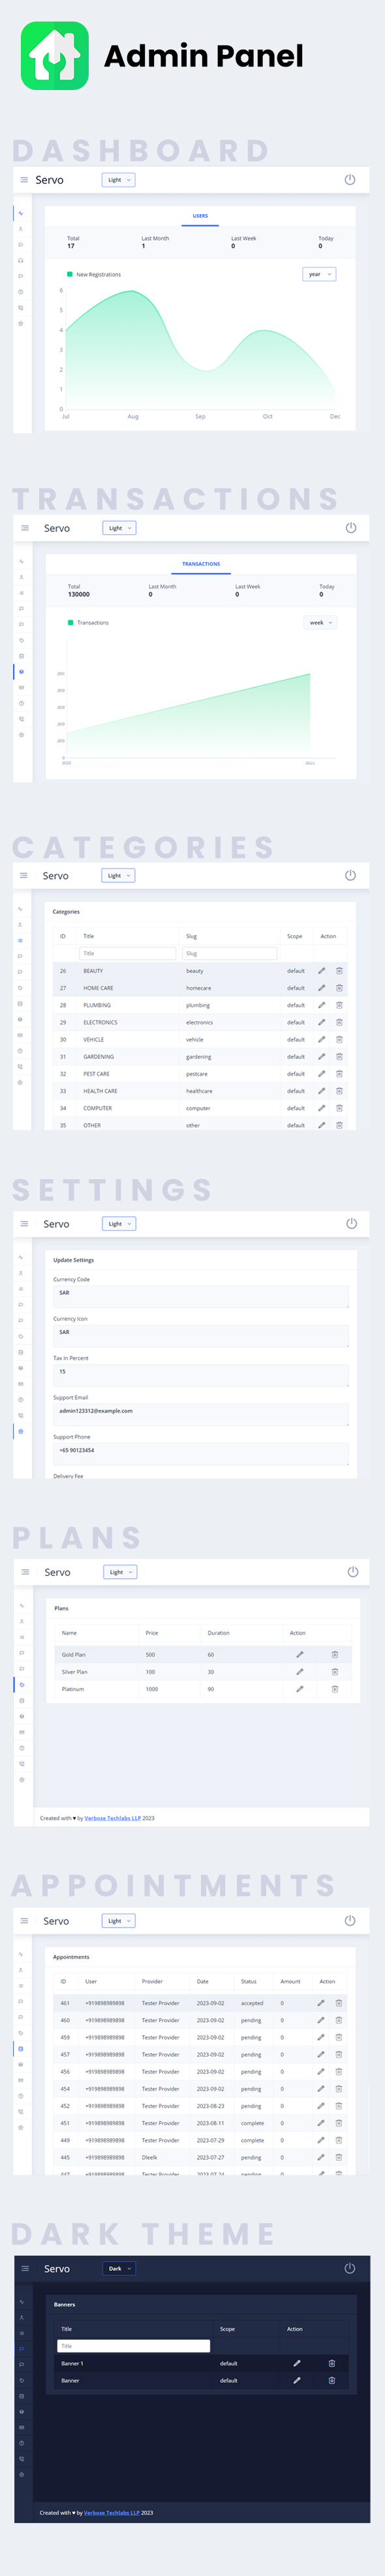The image size is (385, 2576).
Task: Delete the Platinum plan
Action: (335, 1689)
